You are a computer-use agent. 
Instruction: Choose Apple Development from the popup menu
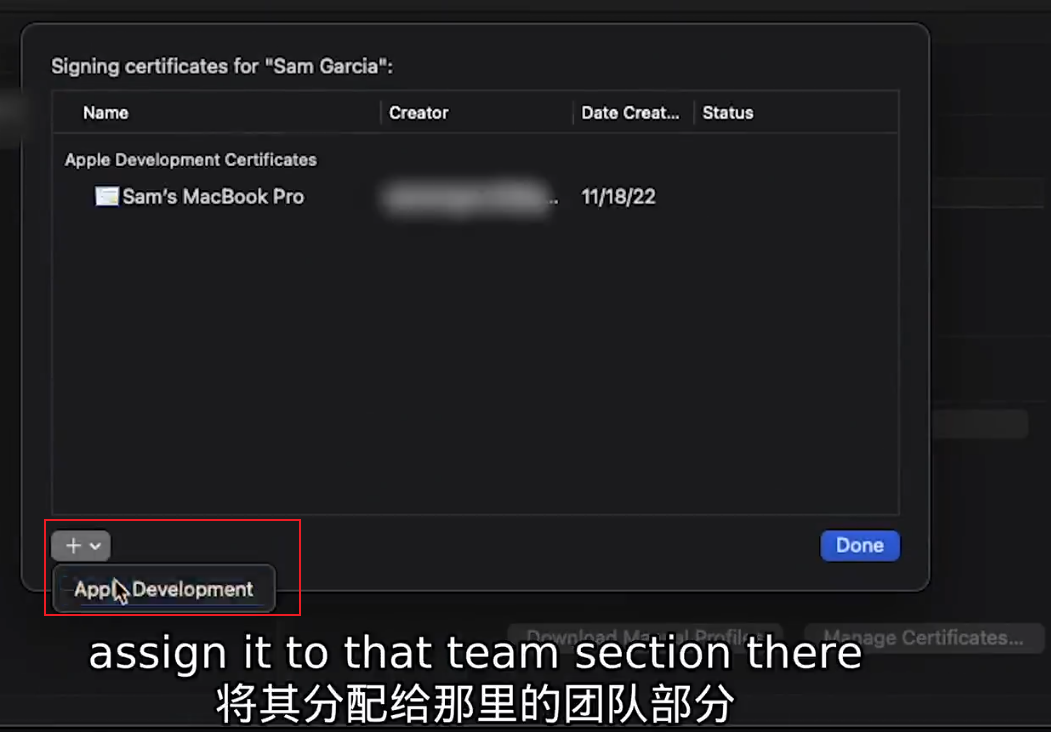tap(164, 589)
